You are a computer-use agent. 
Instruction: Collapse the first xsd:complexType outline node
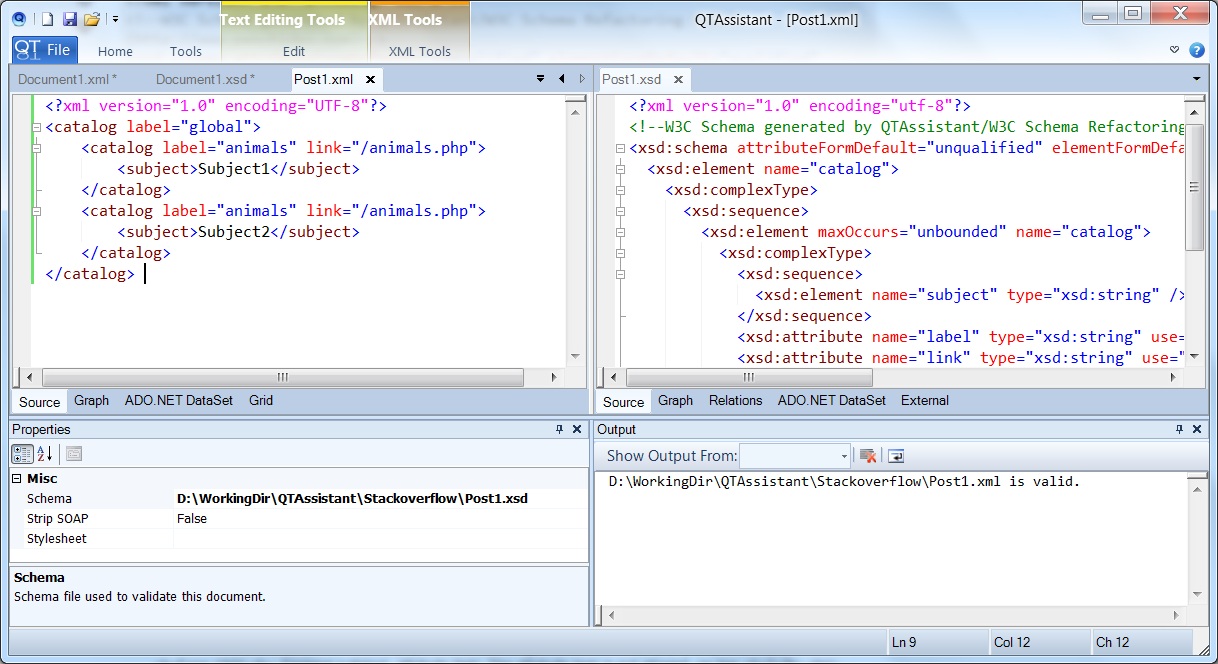(x=620, y=190)
